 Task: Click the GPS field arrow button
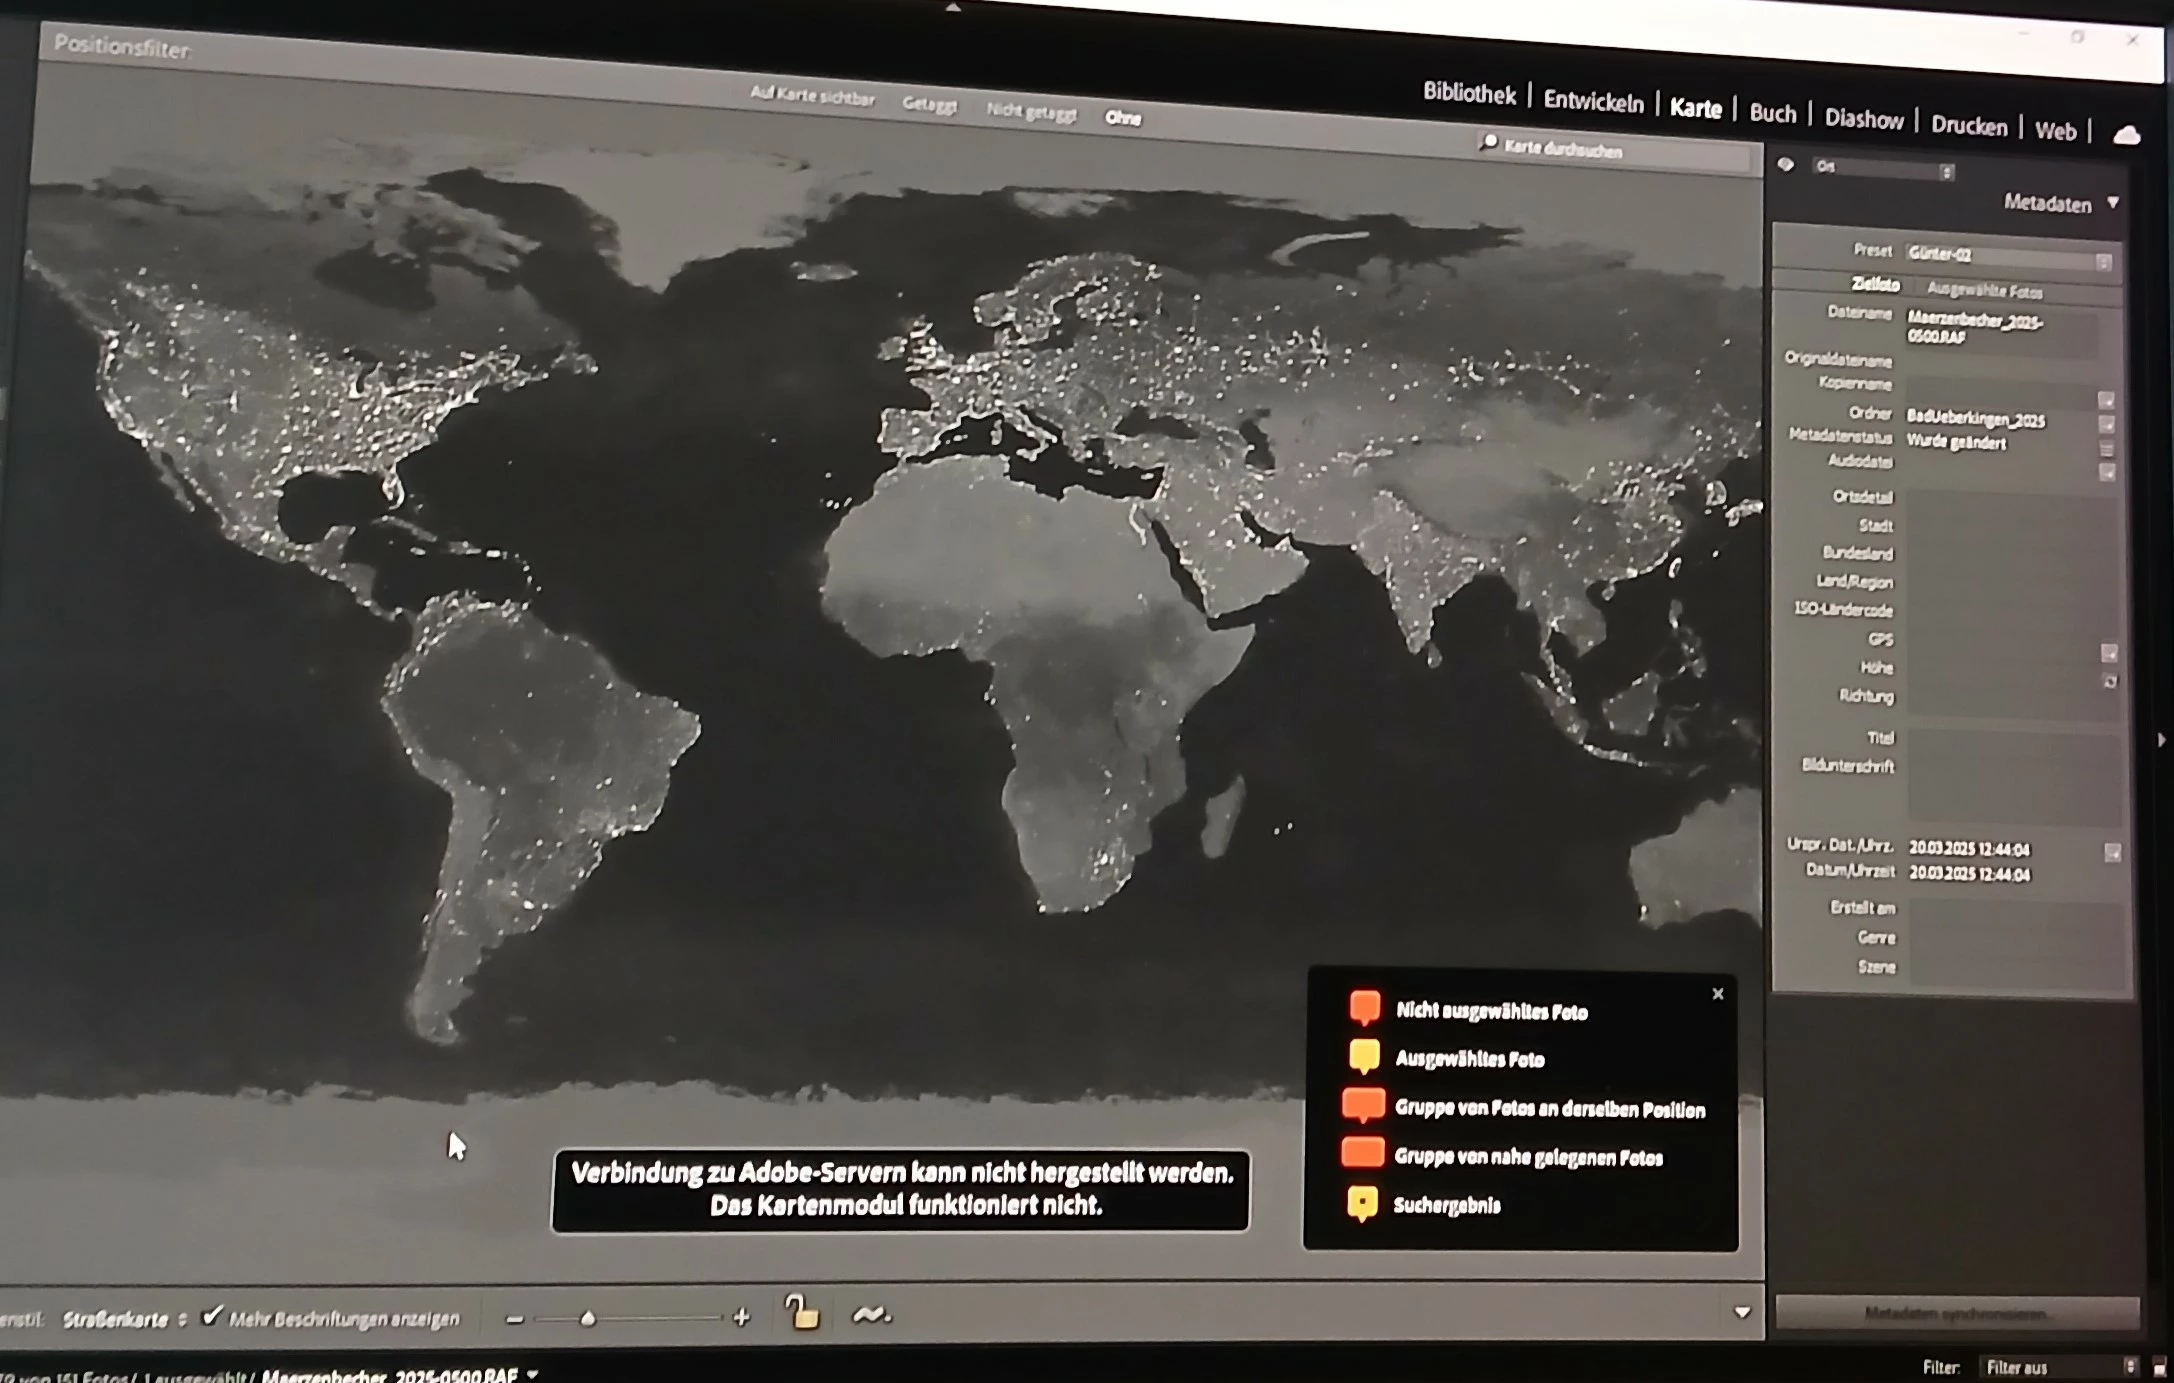pos(2109,653)
